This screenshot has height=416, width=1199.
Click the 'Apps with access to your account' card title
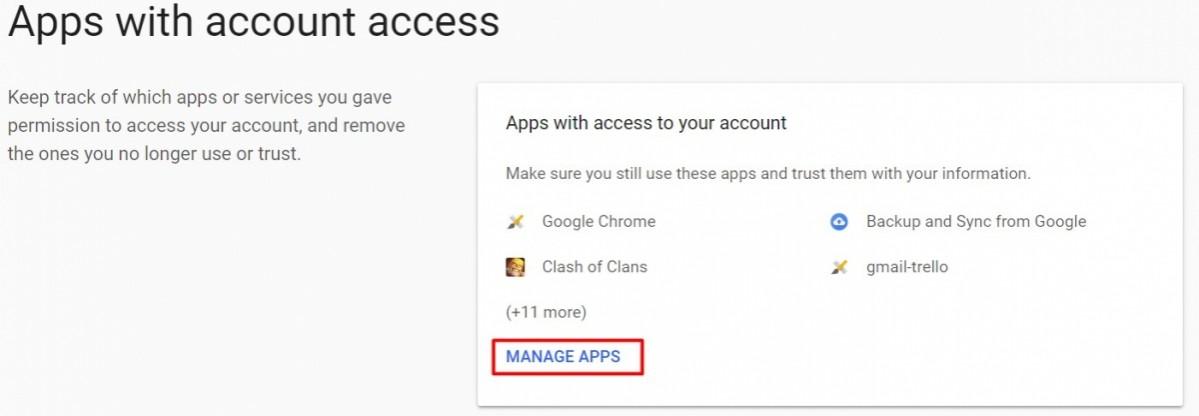tap(646, 123)
